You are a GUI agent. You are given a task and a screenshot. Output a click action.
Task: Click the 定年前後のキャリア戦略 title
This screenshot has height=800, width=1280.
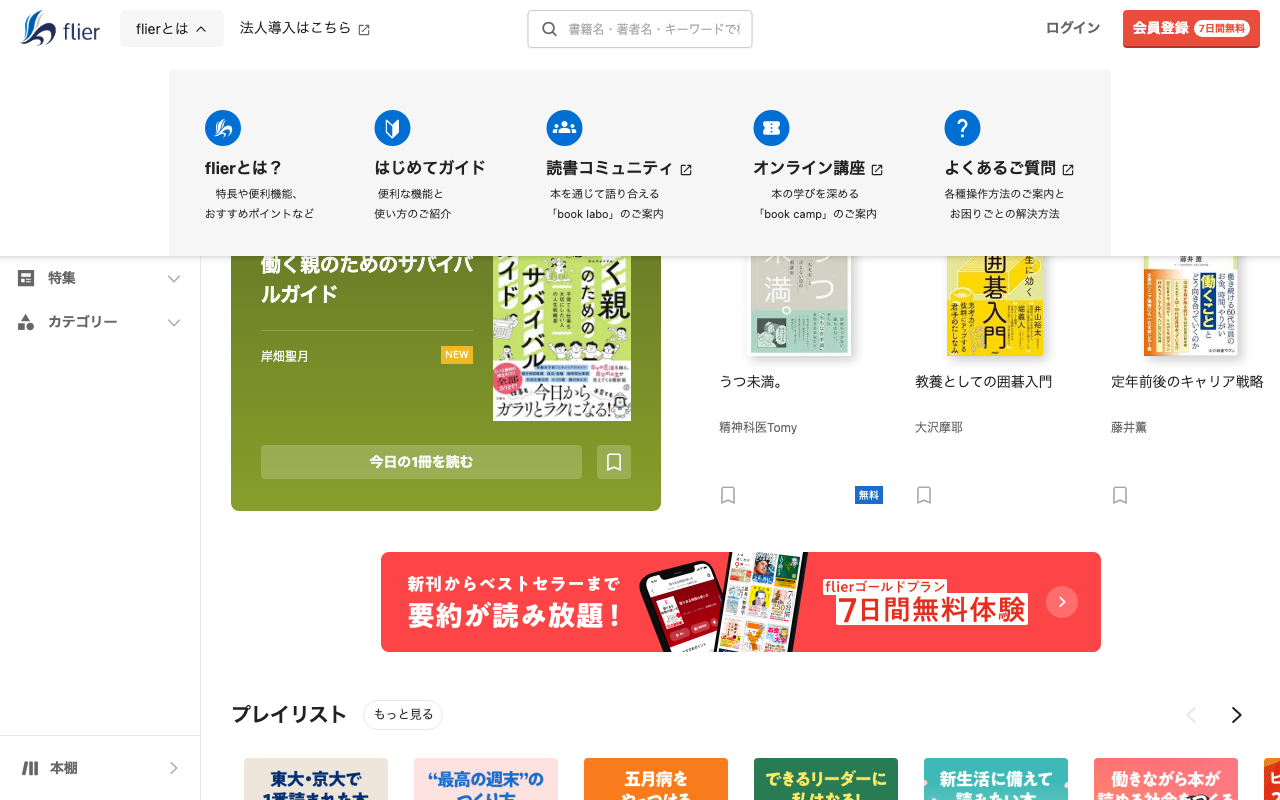click(1187, 382)
